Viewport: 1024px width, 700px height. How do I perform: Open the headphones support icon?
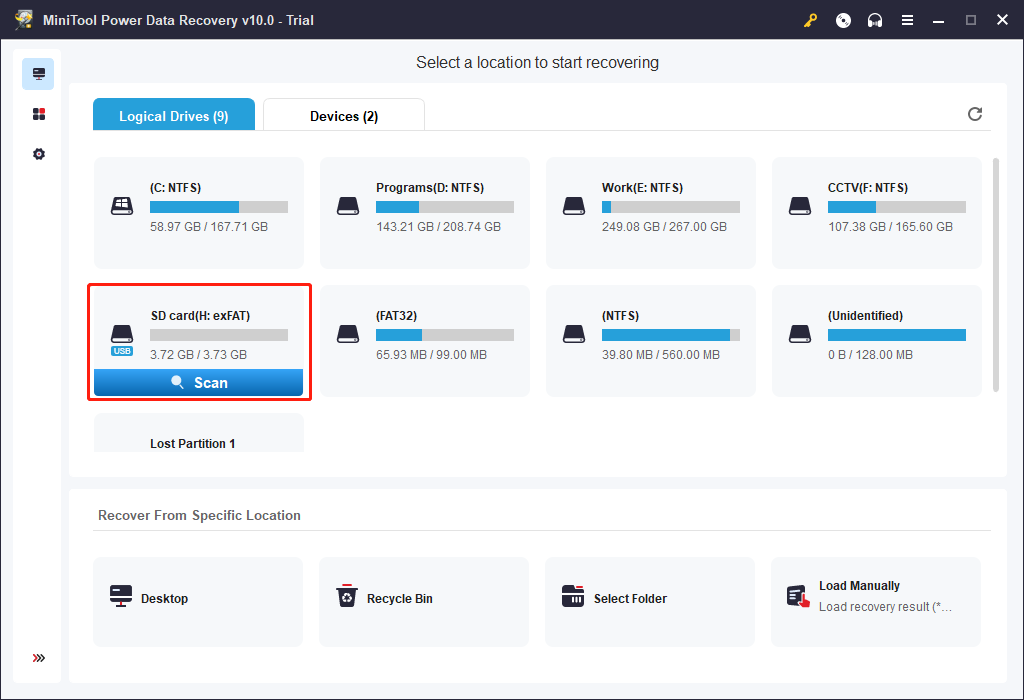click(874, 20)
